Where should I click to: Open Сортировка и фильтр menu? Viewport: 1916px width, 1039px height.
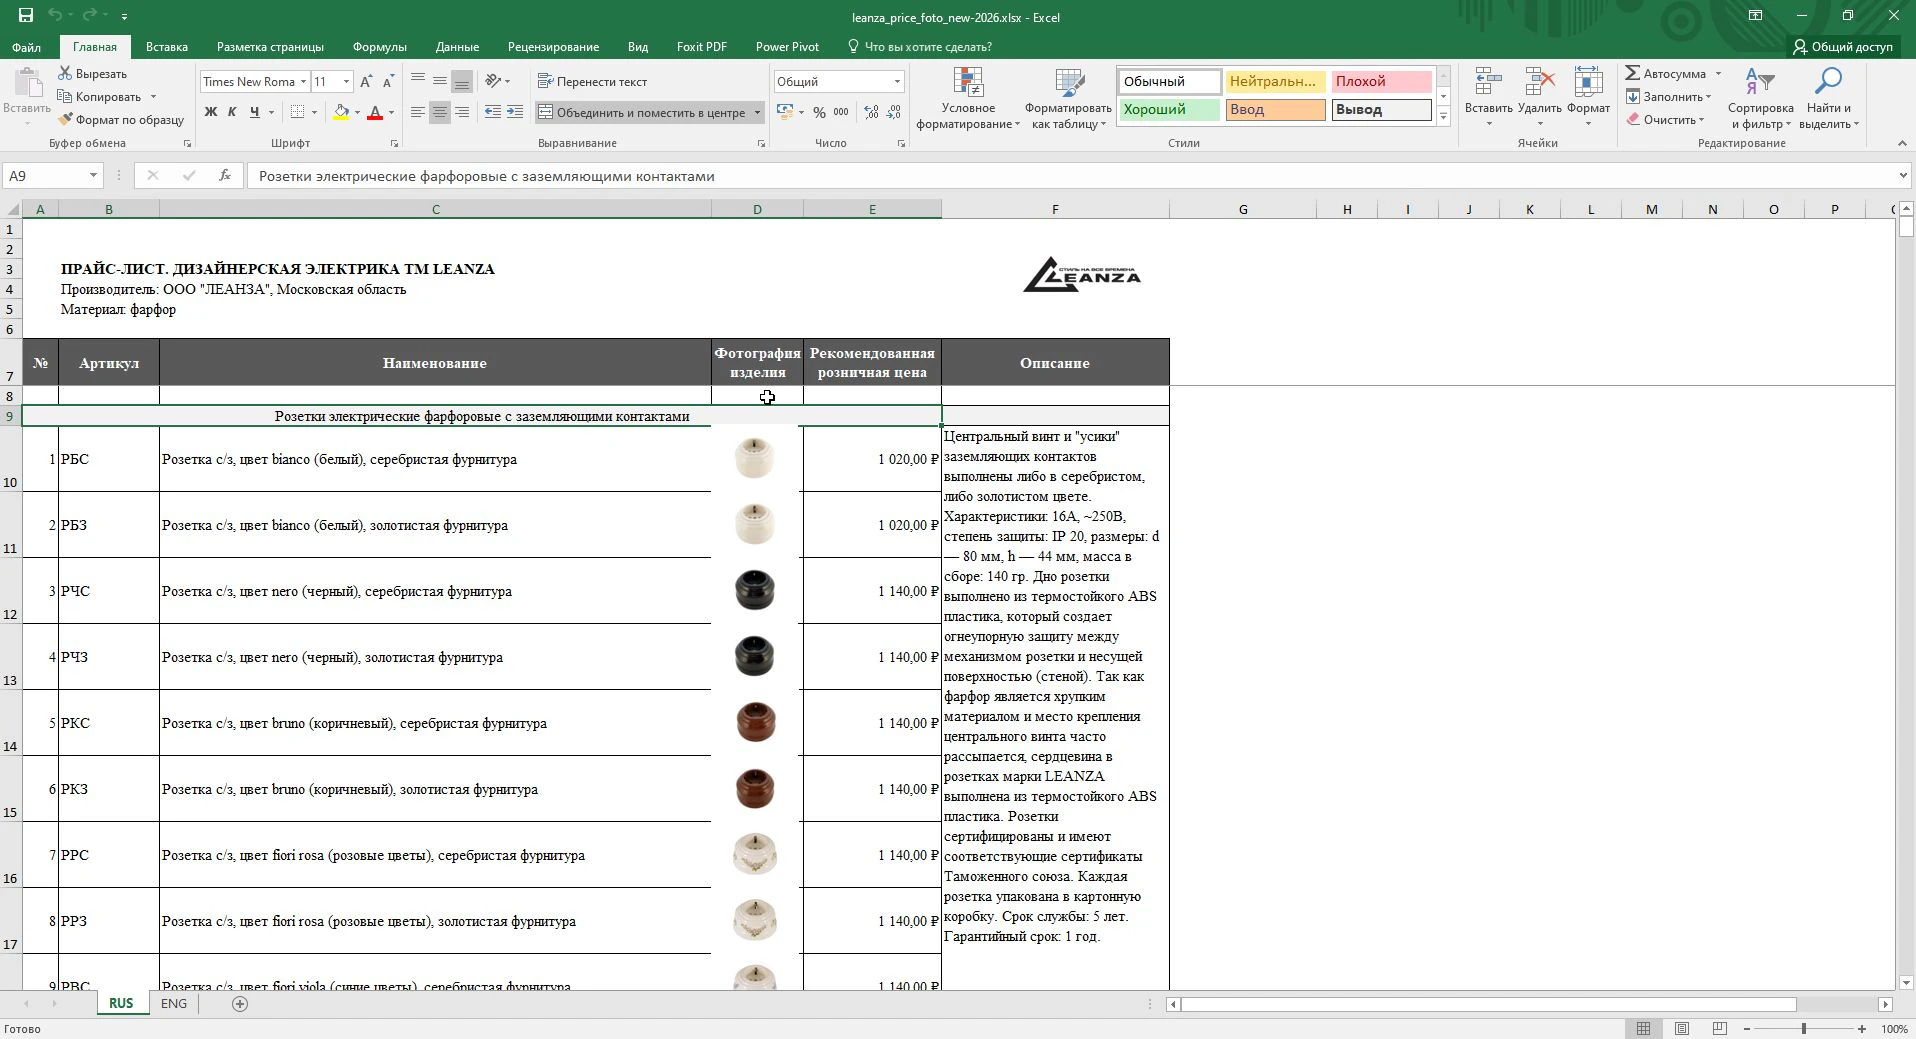click(x=1760, y=98)
